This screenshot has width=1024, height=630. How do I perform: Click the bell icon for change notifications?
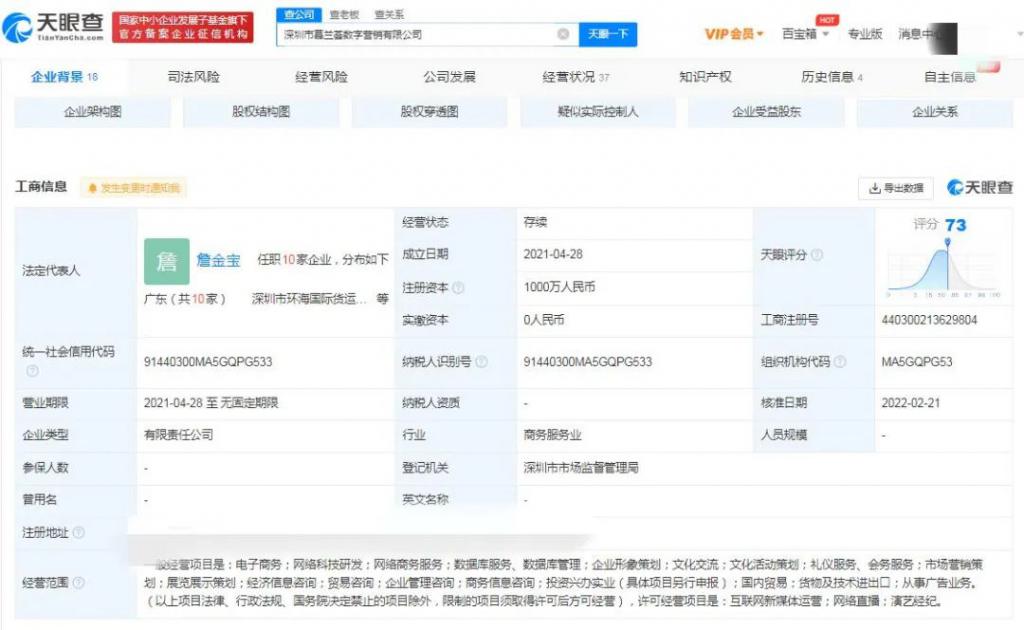point(93,188)
